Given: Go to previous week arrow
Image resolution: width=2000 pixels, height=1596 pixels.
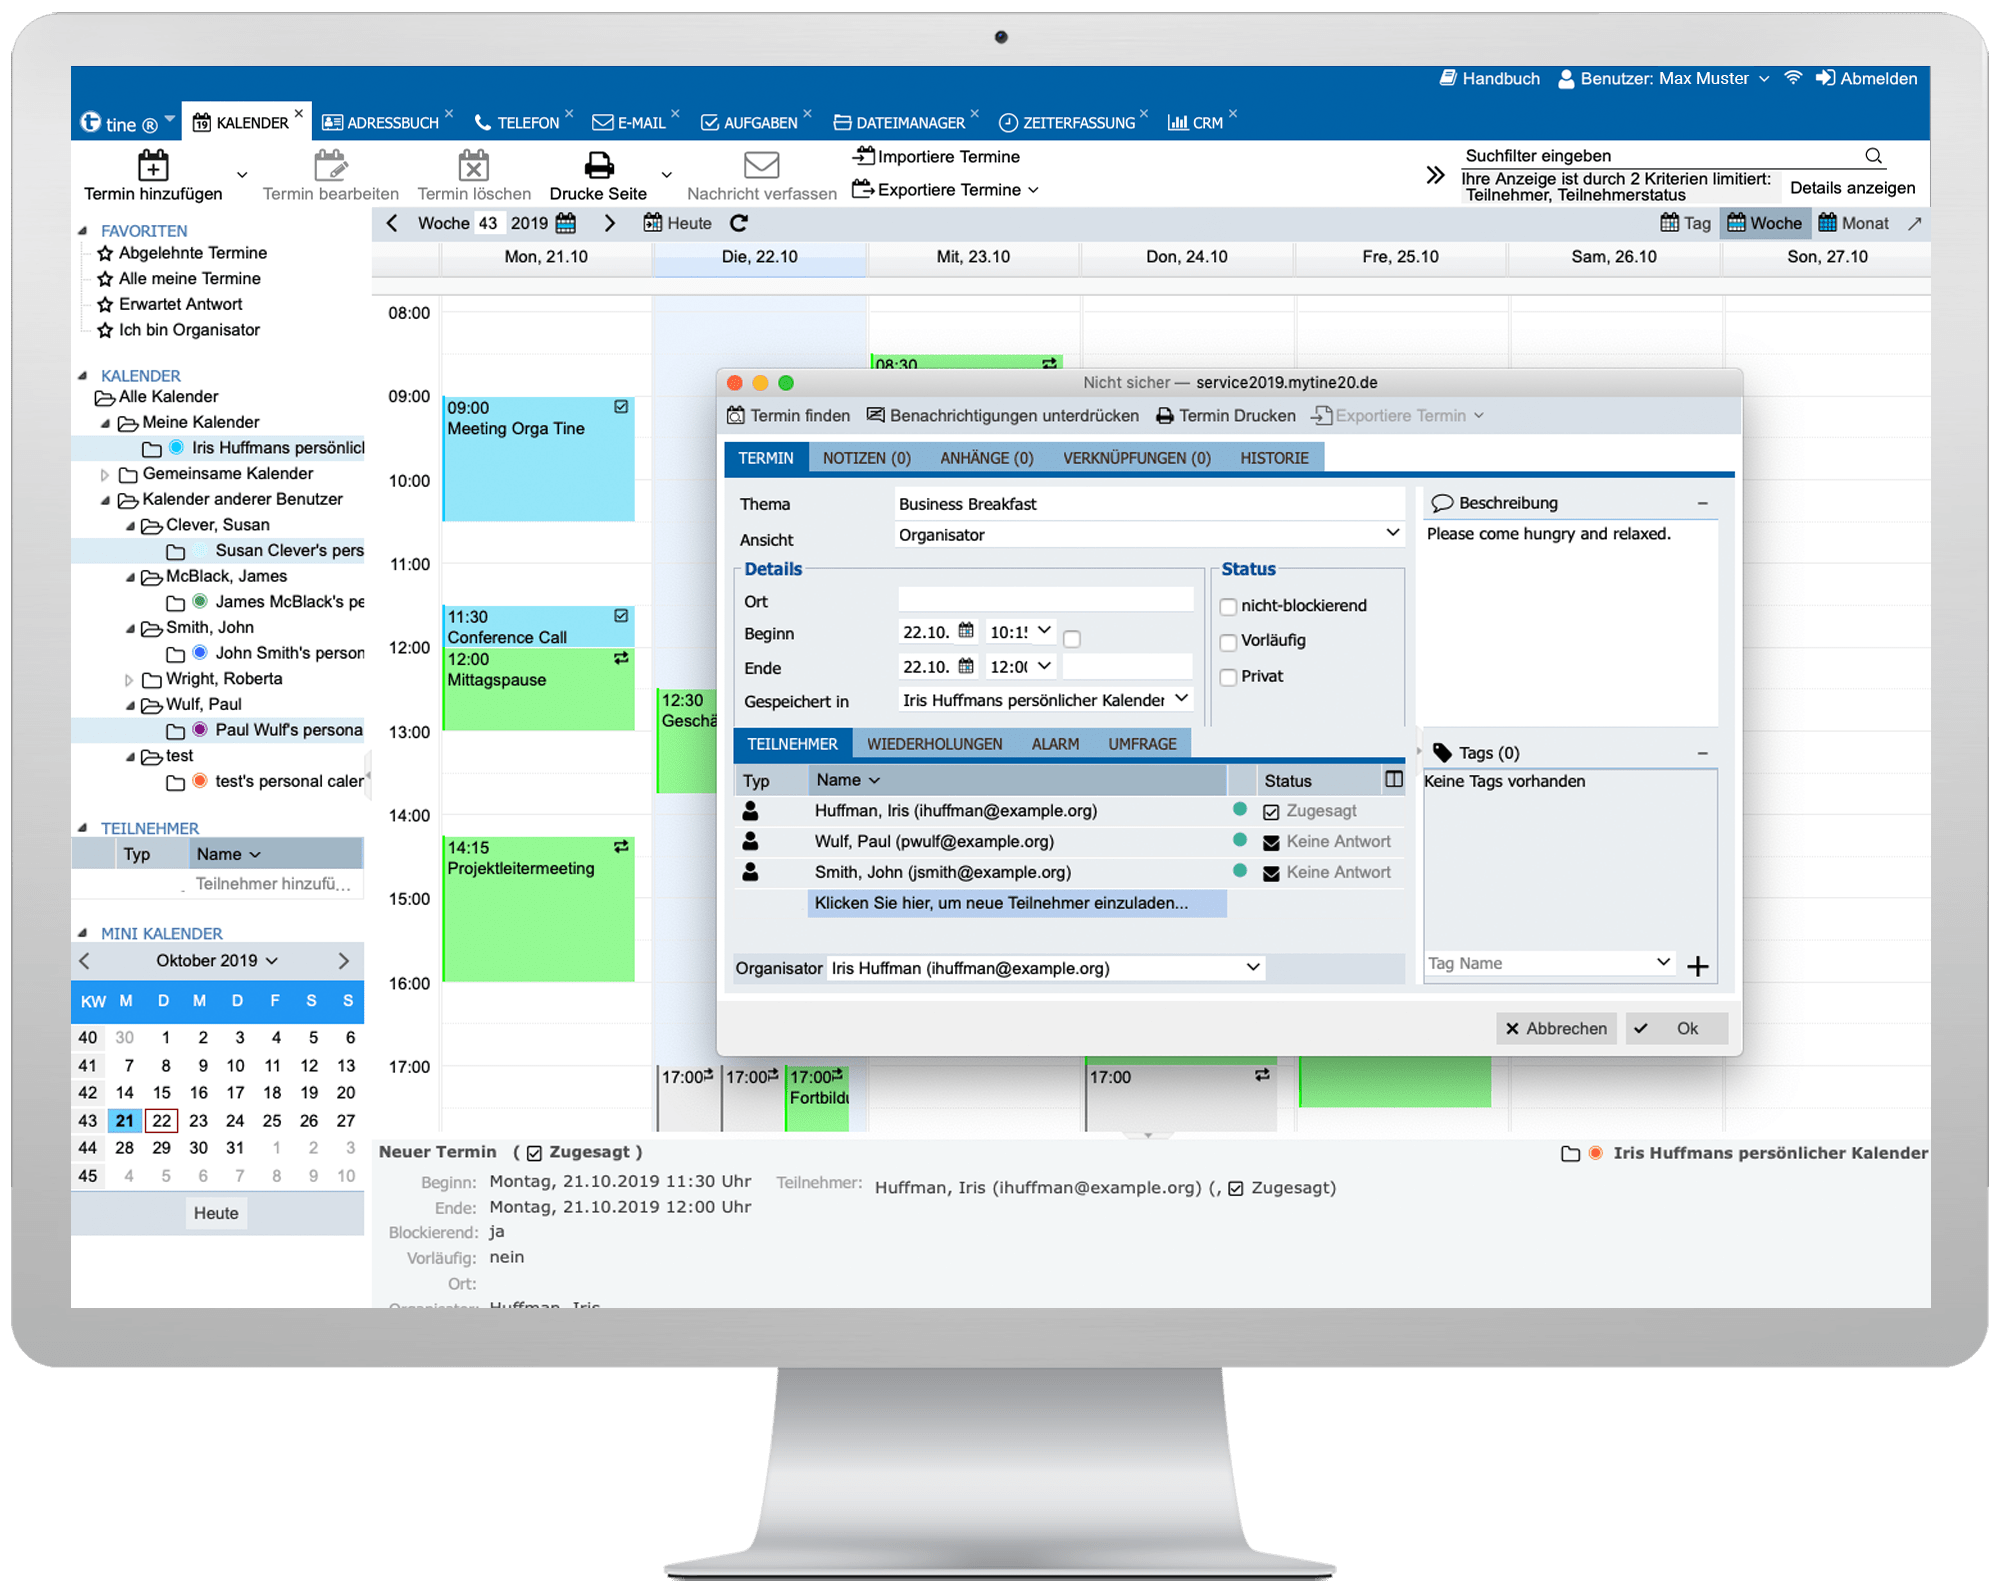Looking at the screenshot, I should click(392, 223).
